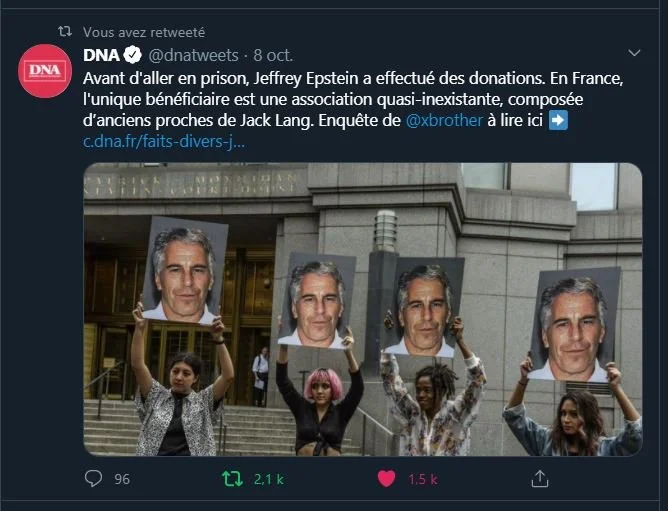Expand the tweet options chevron menu

[634, 53]
